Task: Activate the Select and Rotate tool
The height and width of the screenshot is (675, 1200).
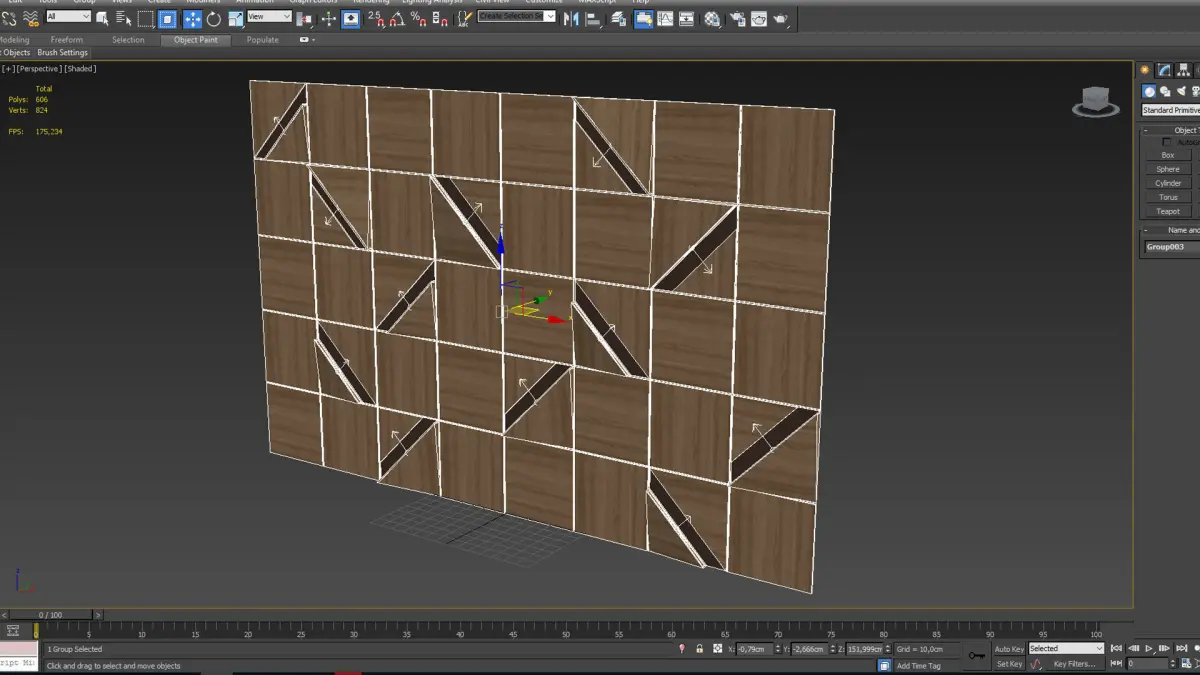Action: pyautogui.click(x=214, y=18)
